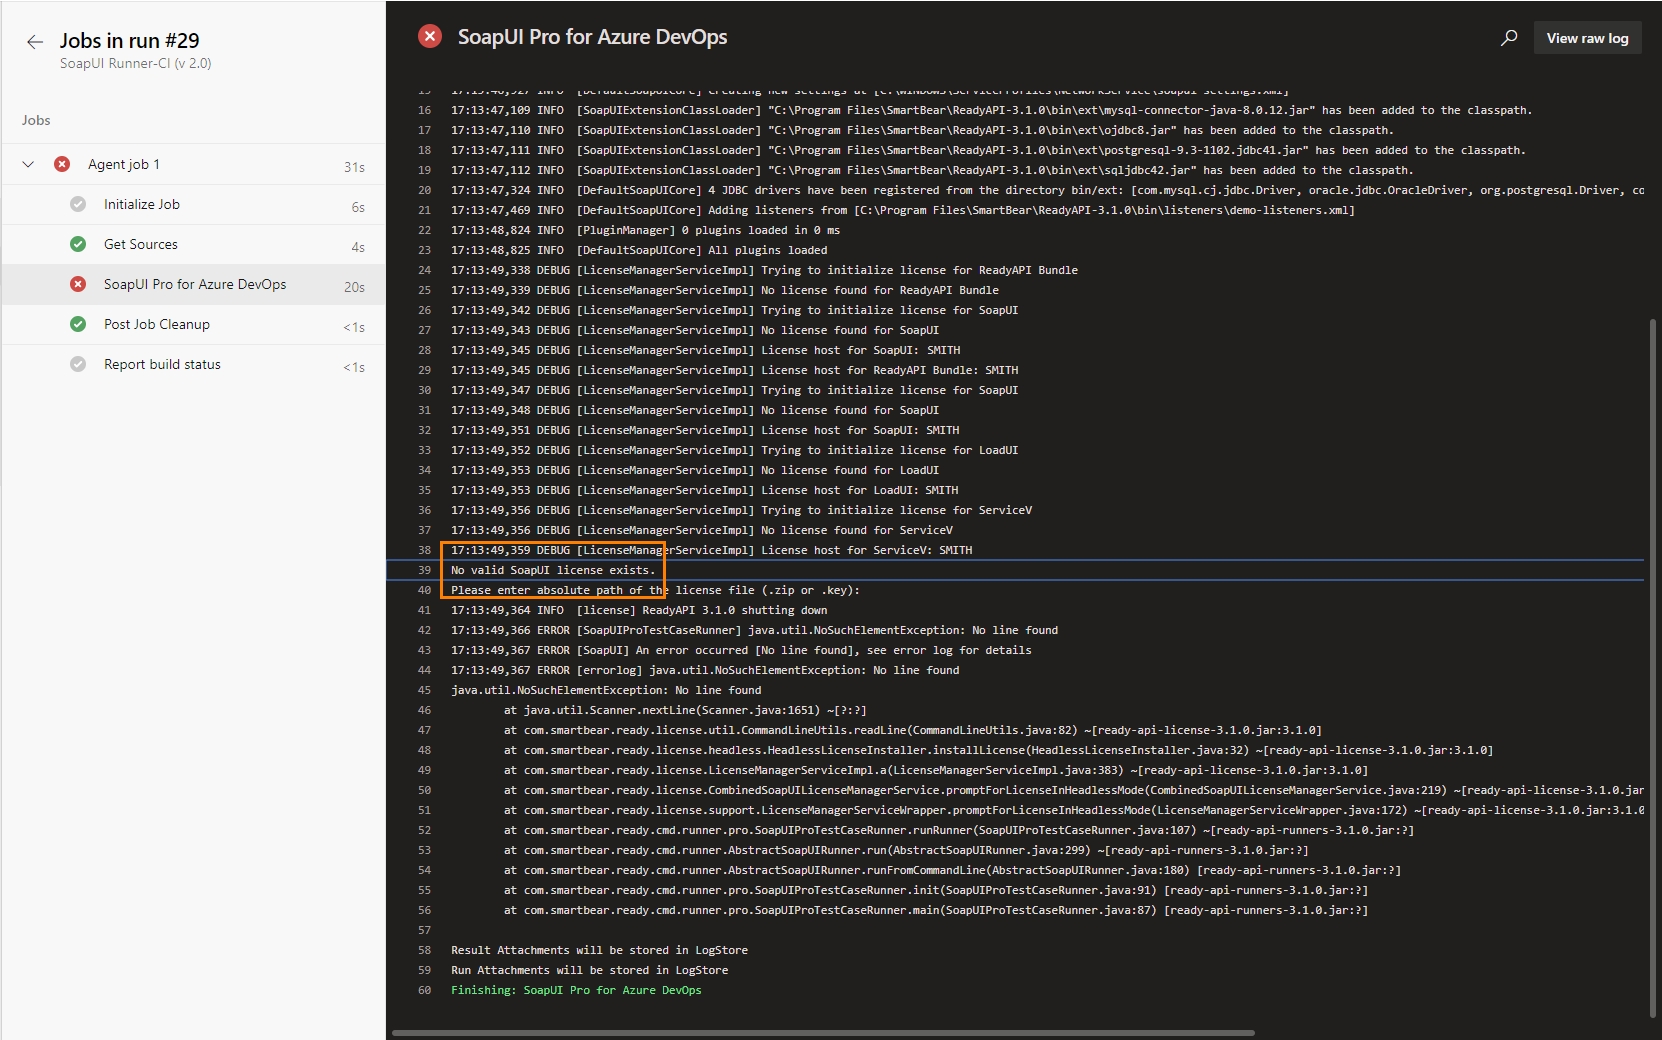This screenshot has height=1040, width=1662.
Task: Open logs for the Get Sources step
Action: [x=140, y=244]
